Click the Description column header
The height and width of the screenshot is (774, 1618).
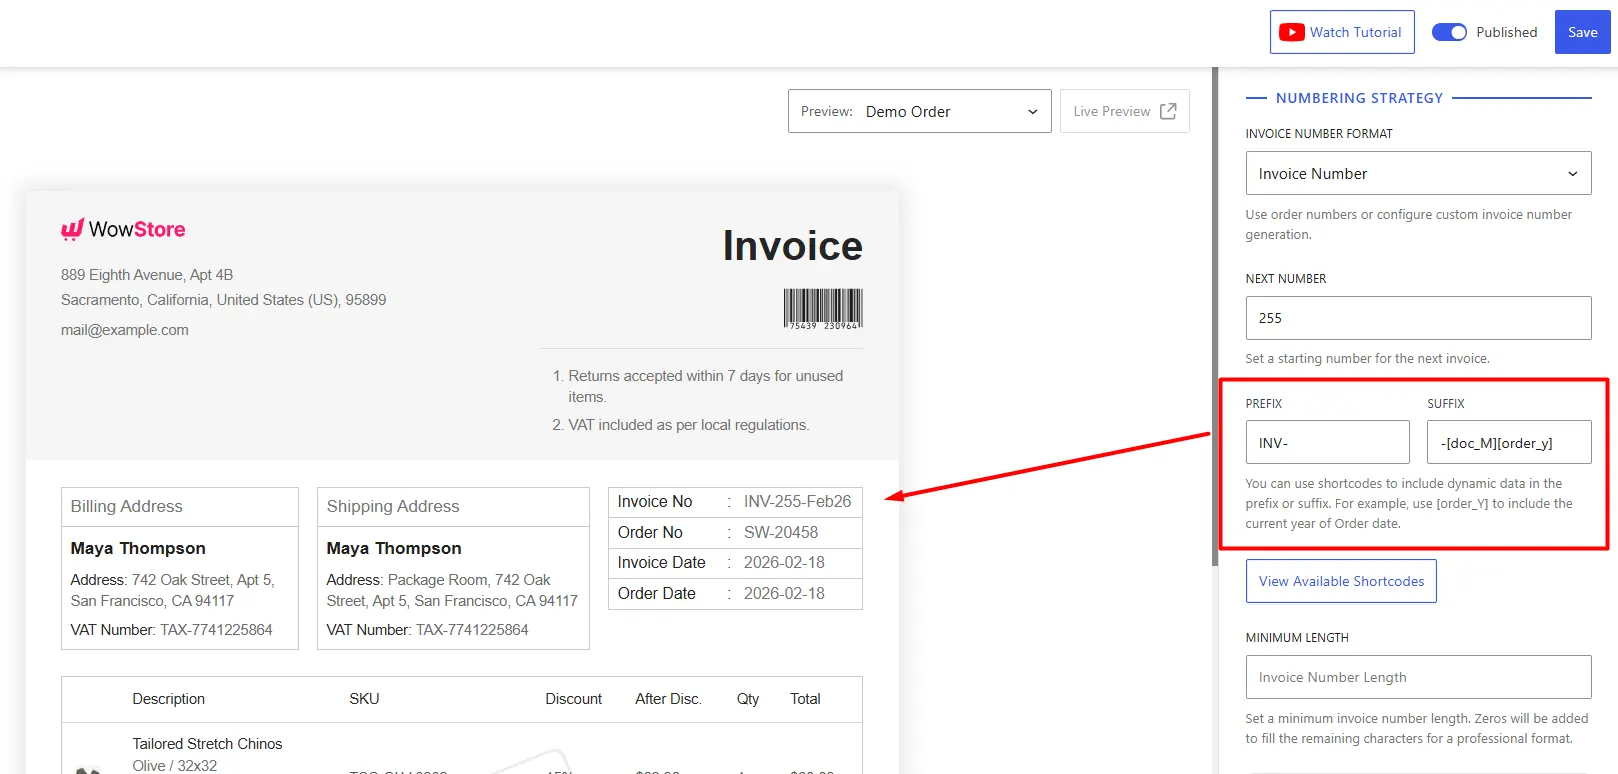[169, 699]
